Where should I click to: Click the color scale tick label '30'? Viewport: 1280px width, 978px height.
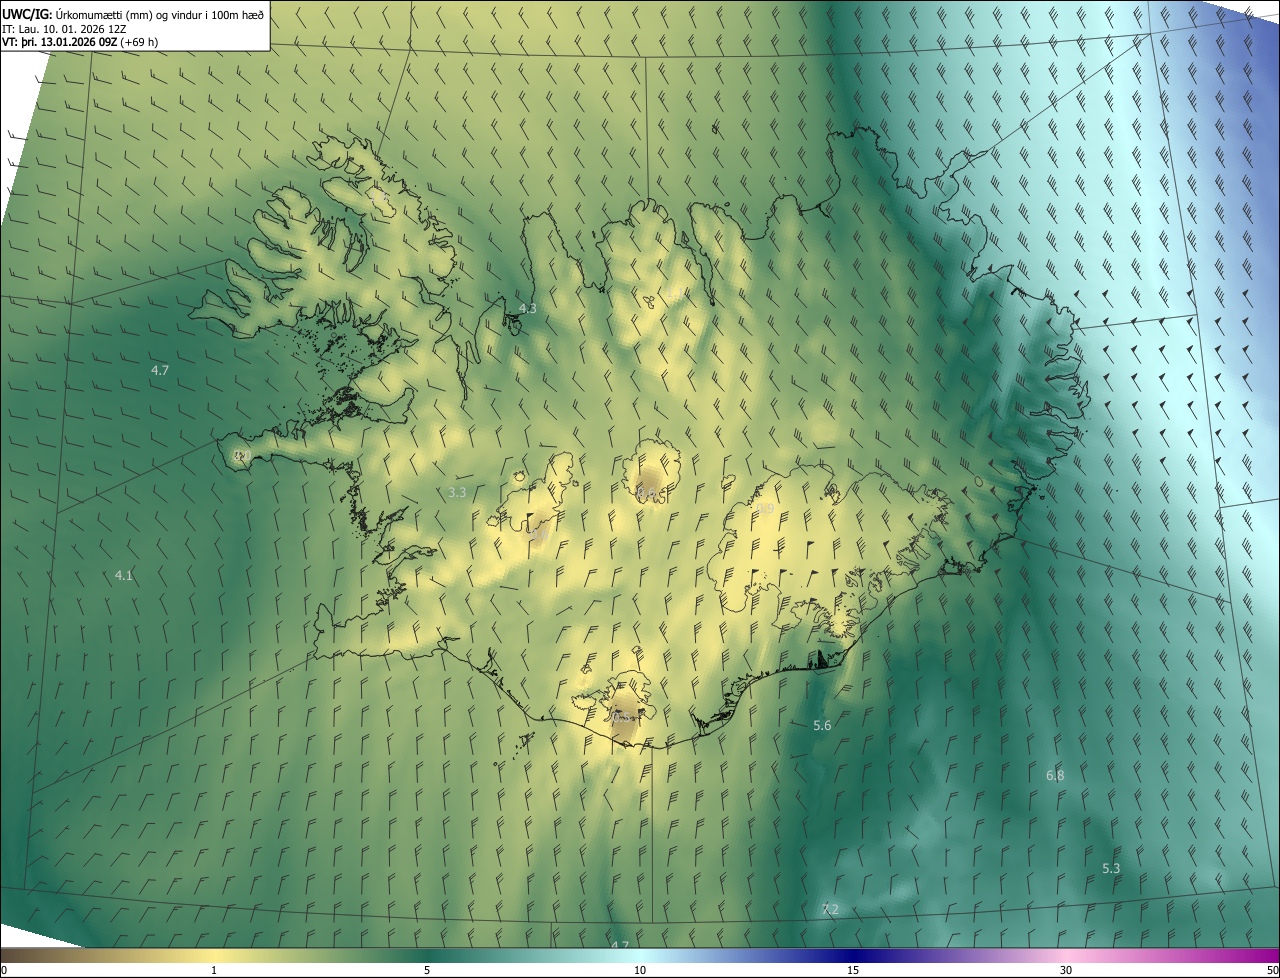click(x=1066, y=970)
